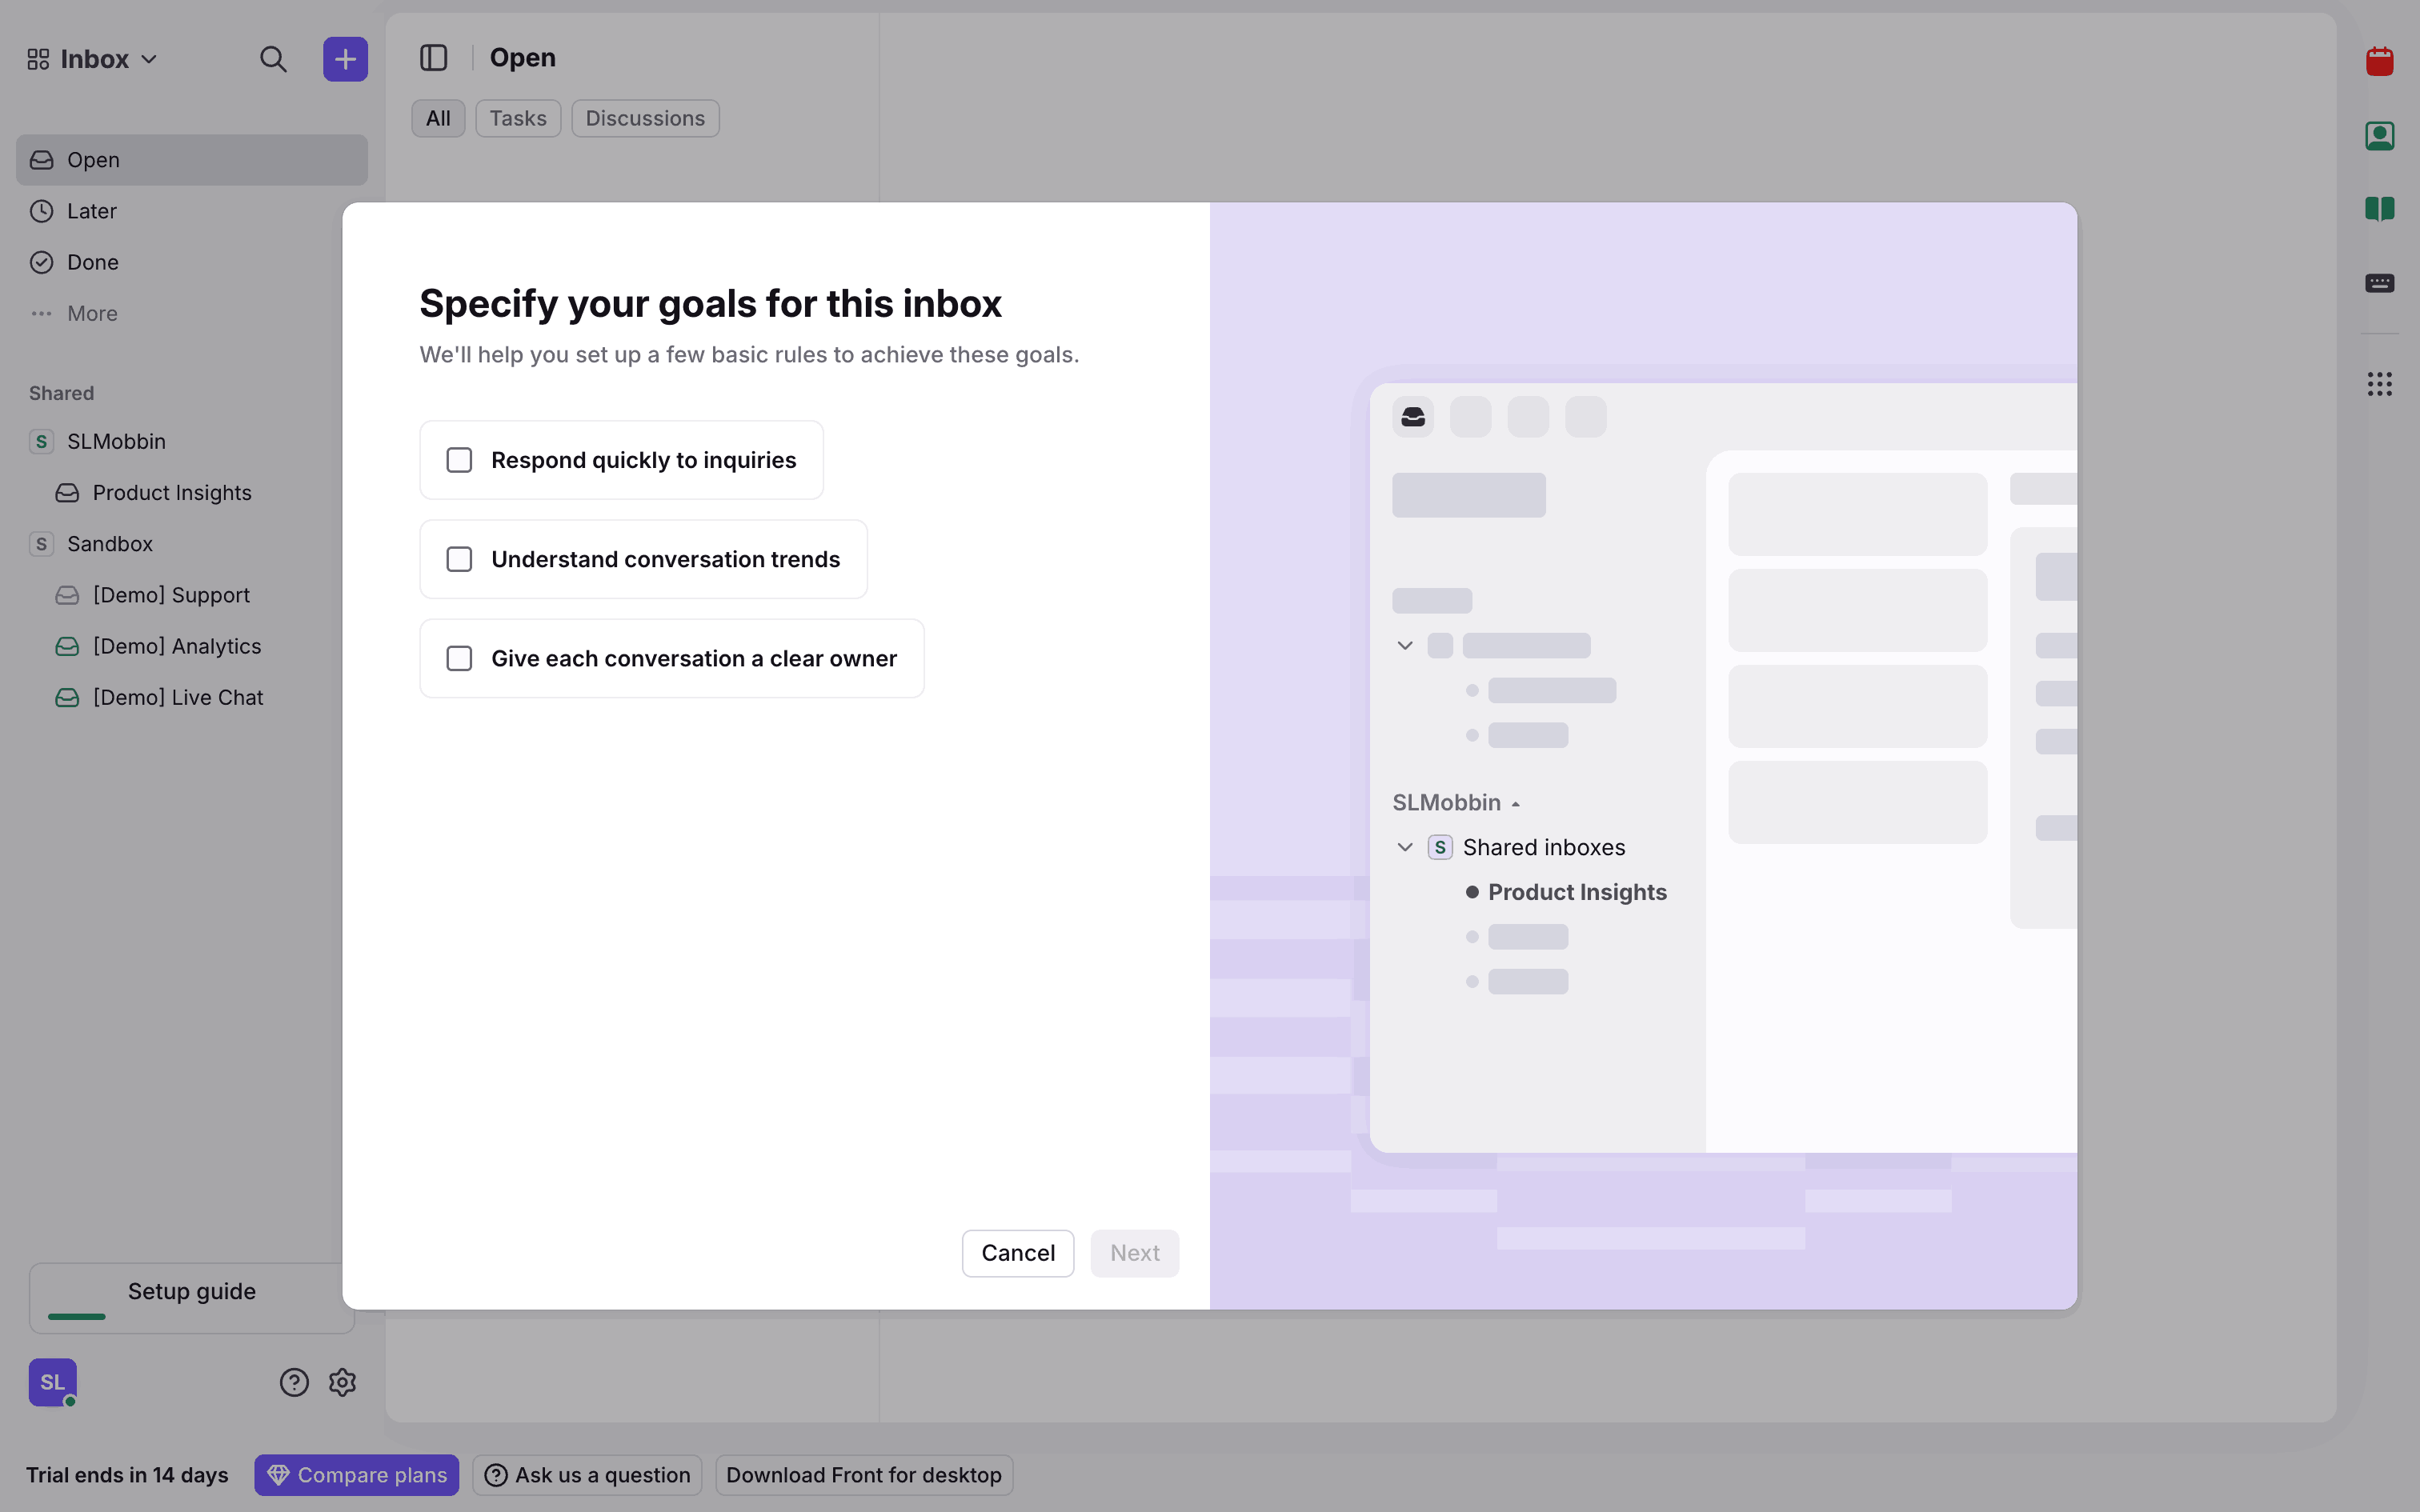Image resolution: width=2420 pixels, height=1512 pixels.
Task: Click the Cancel button
Action: pyautogui.click(x=1017, y=1253)
